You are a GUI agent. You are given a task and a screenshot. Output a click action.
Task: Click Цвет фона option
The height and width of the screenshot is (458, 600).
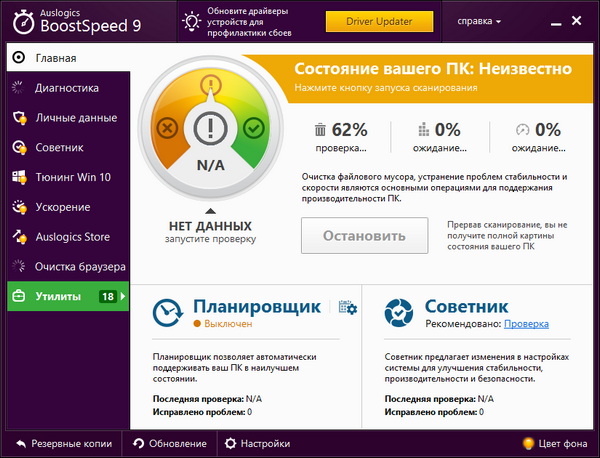(x=555, y=443)
